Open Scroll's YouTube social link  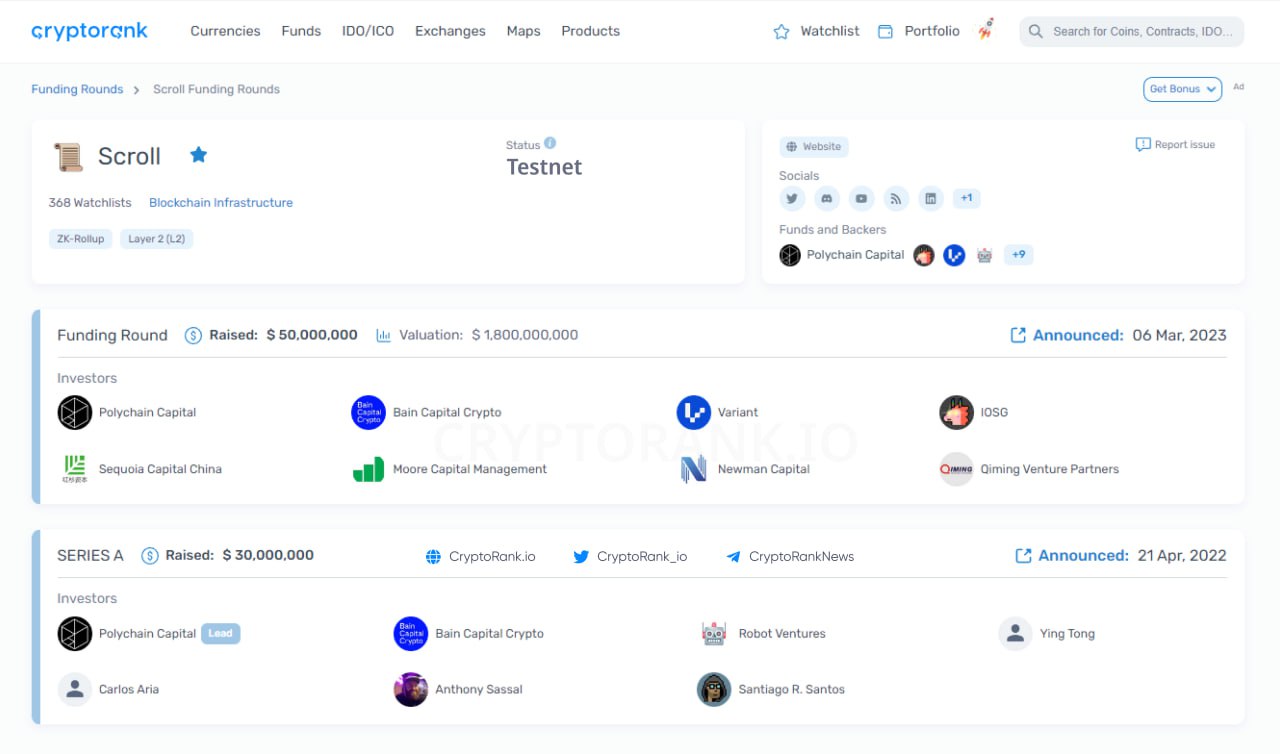[861, 198]
